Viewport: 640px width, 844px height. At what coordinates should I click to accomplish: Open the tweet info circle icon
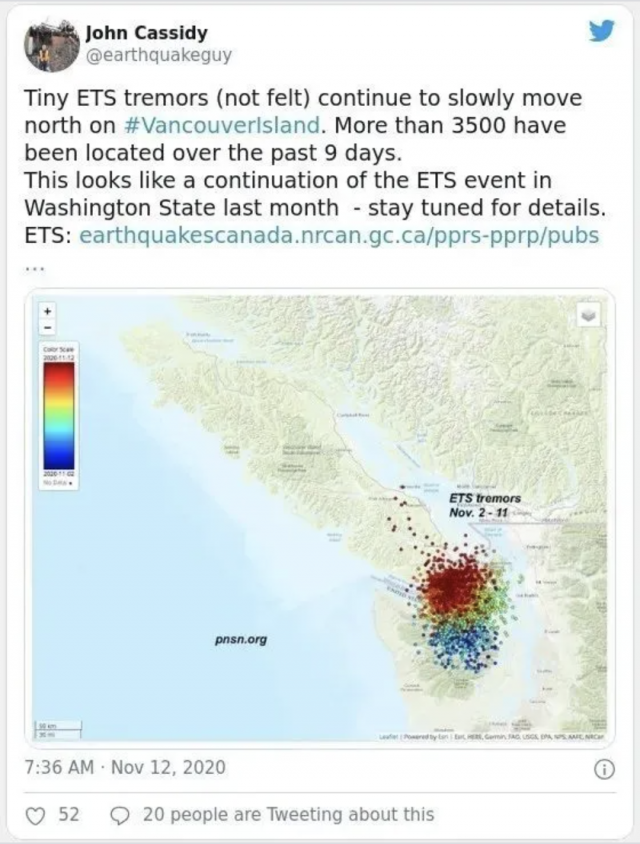coord(604,770)
